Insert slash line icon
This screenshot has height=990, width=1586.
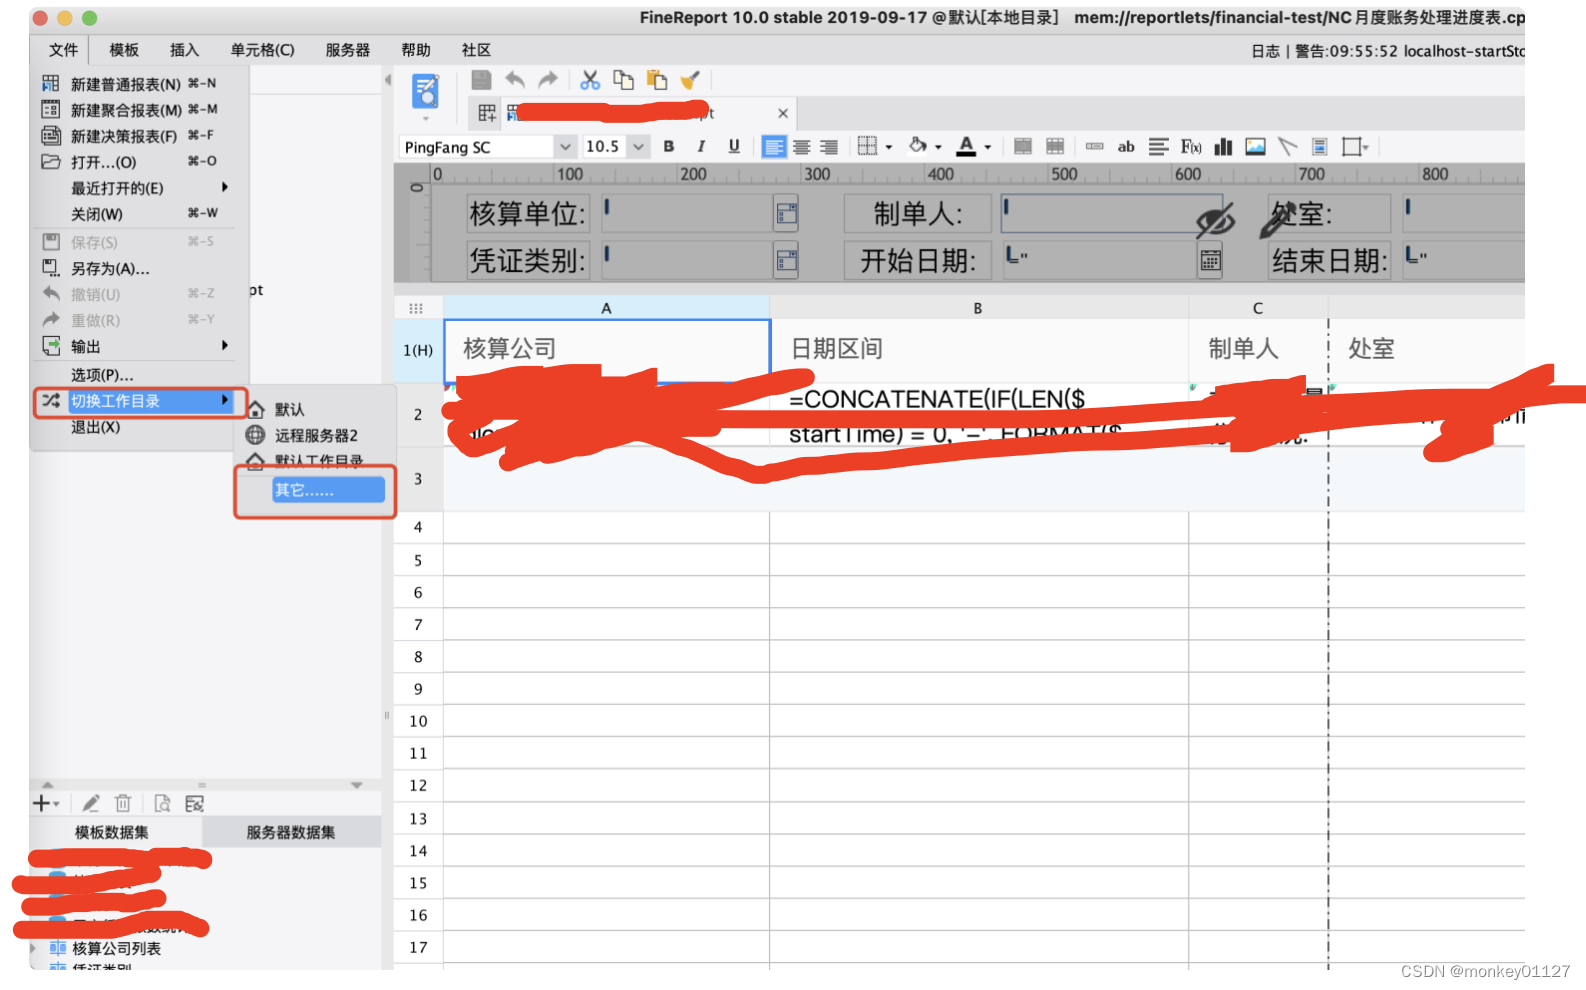click(x=1288, y=147)
